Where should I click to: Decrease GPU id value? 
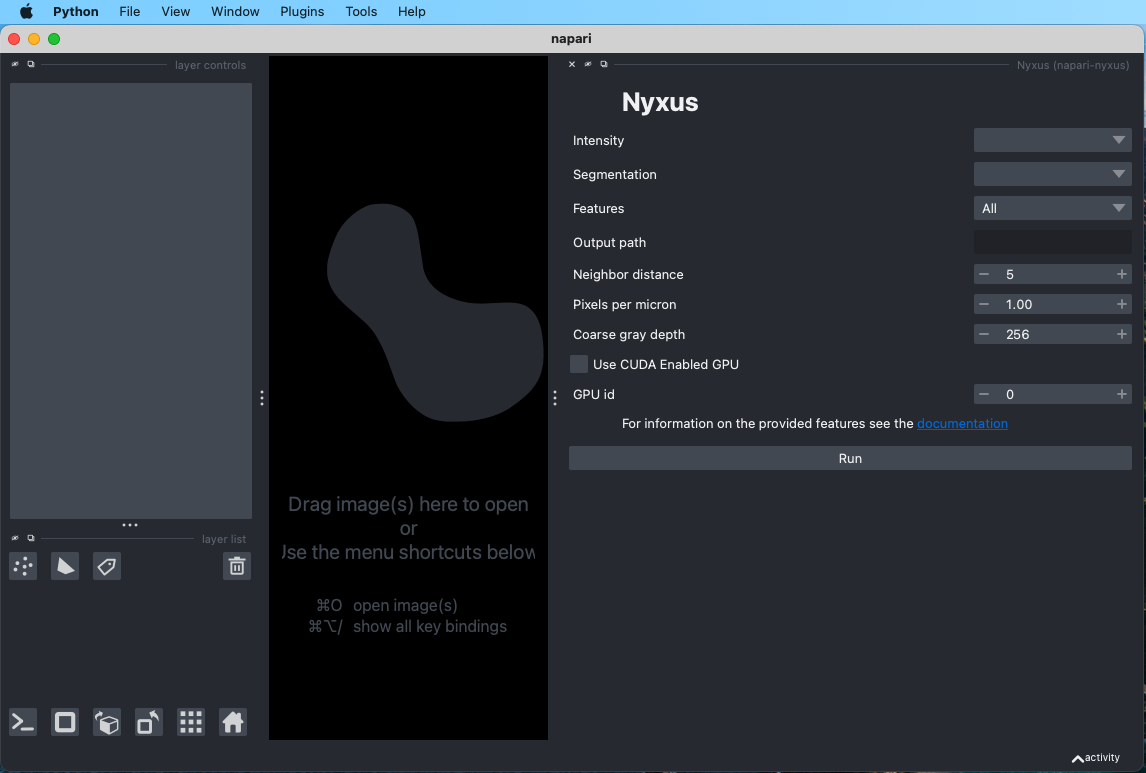tap(984, 394)
